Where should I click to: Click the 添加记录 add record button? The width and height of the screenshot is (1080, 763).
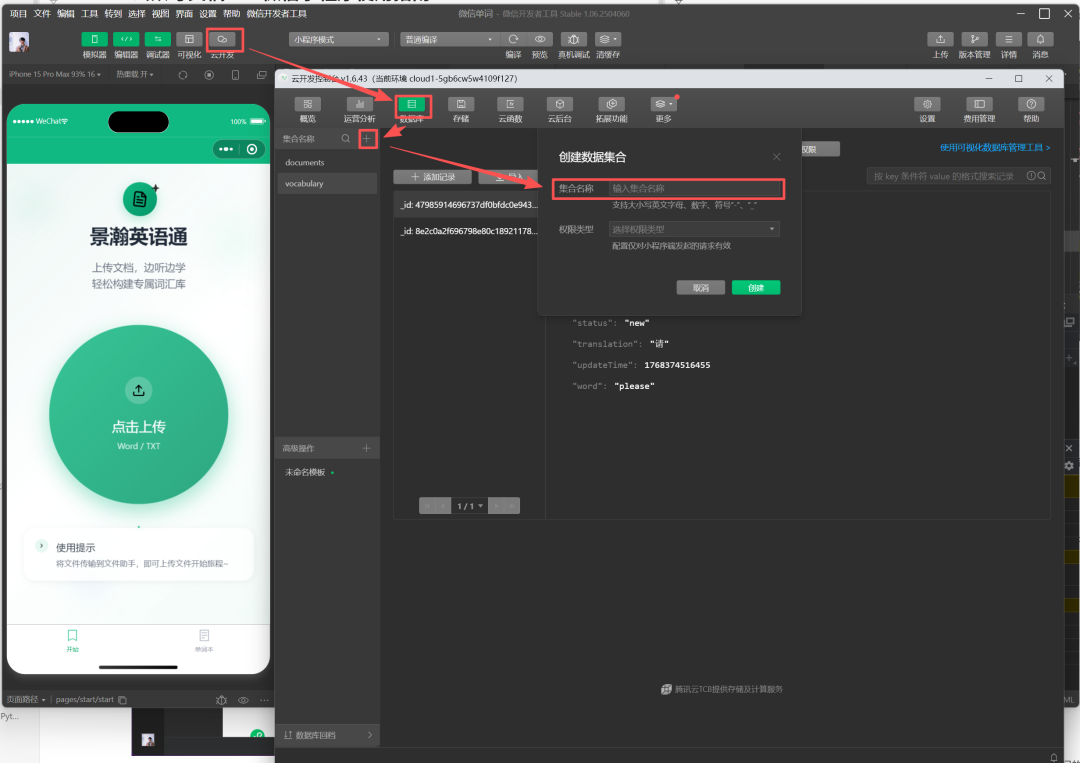pyautogui.click(x=433, y=177)
